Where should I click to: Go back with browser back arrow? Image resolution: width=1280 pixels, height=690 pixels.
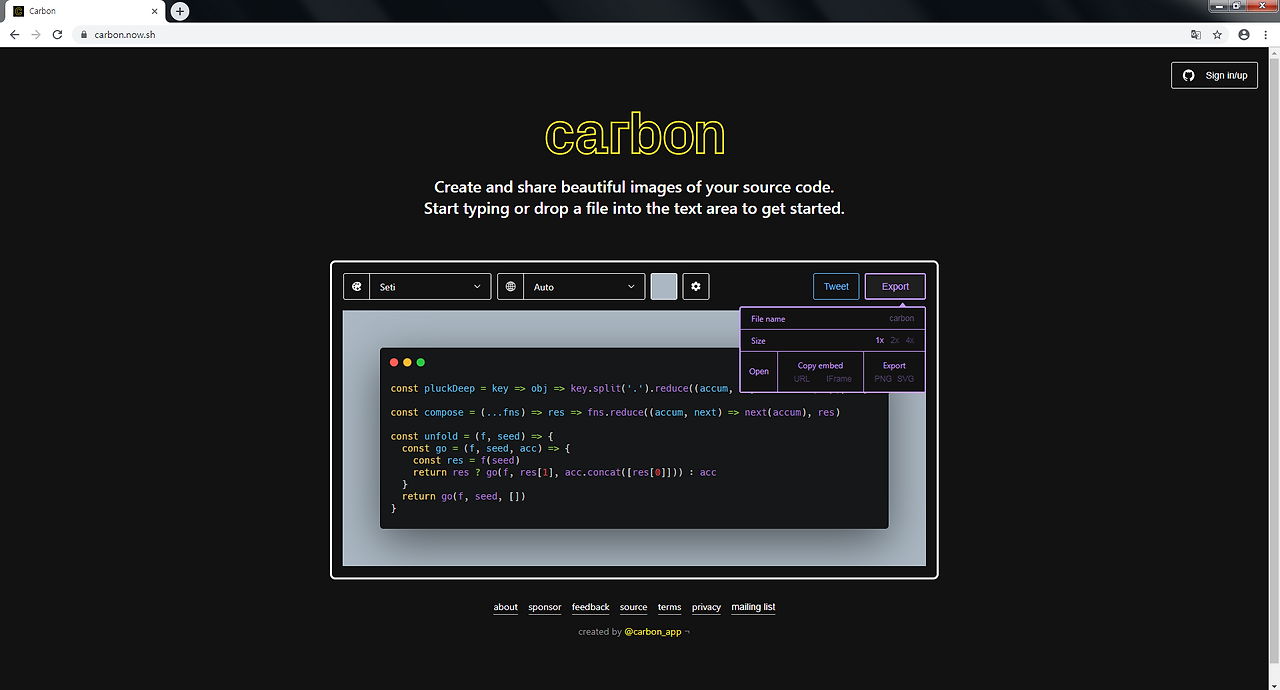click(14, 34)
